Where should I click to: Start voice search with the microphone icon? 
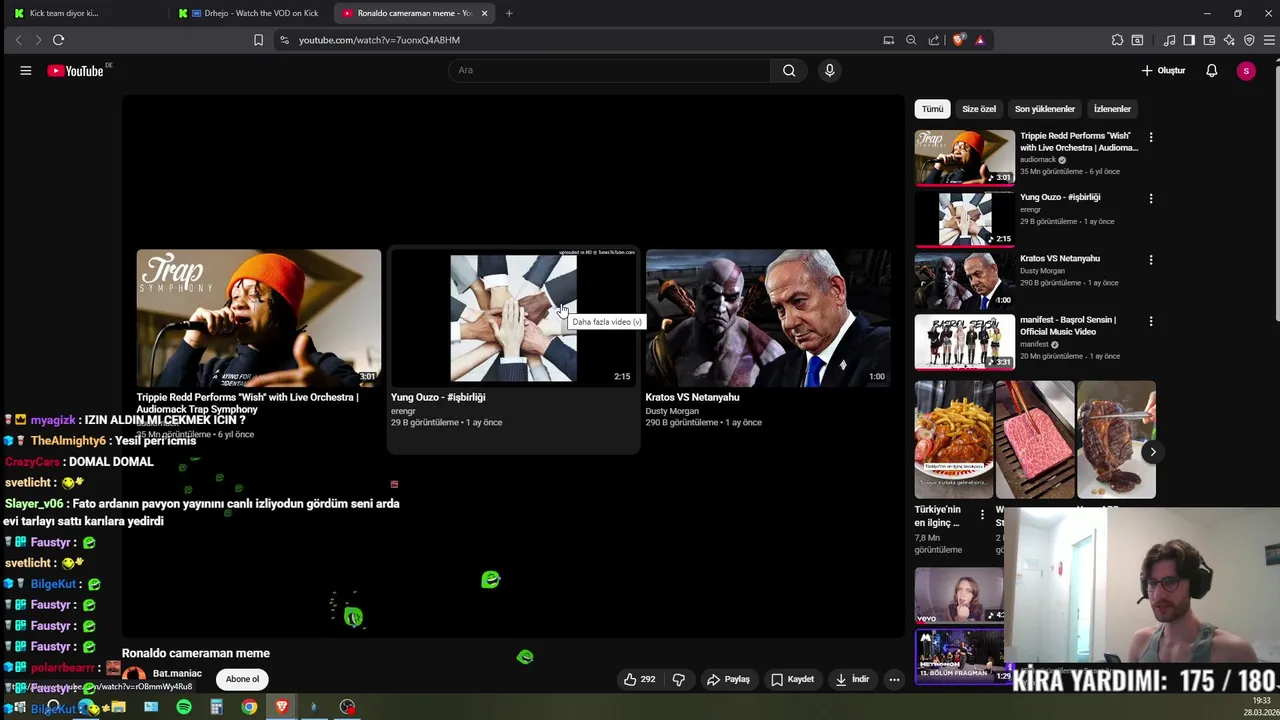tap(829, 70)
